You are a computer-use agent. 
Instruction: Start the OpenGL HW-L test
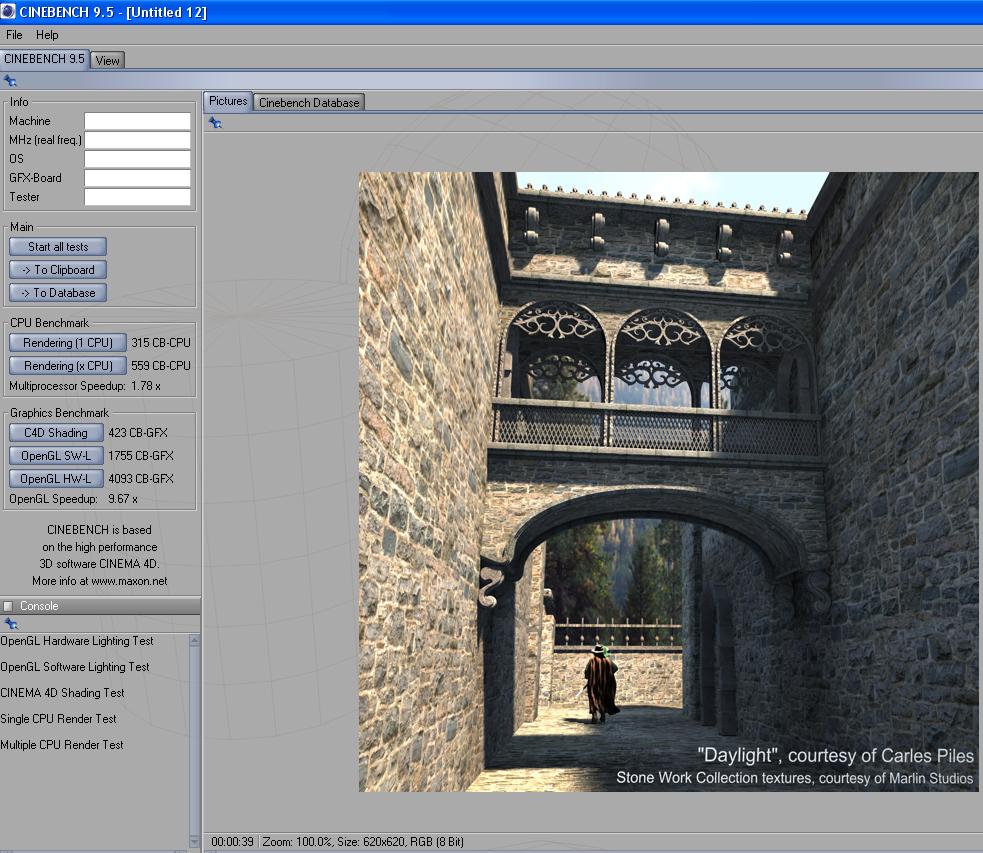(56, 479)
